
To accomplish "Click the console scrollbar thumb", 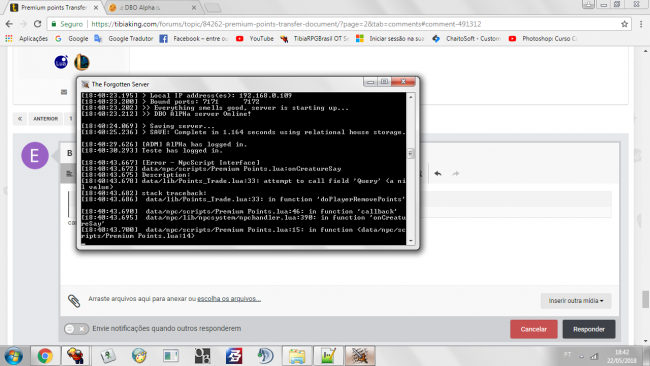I will tap(411, 153).
